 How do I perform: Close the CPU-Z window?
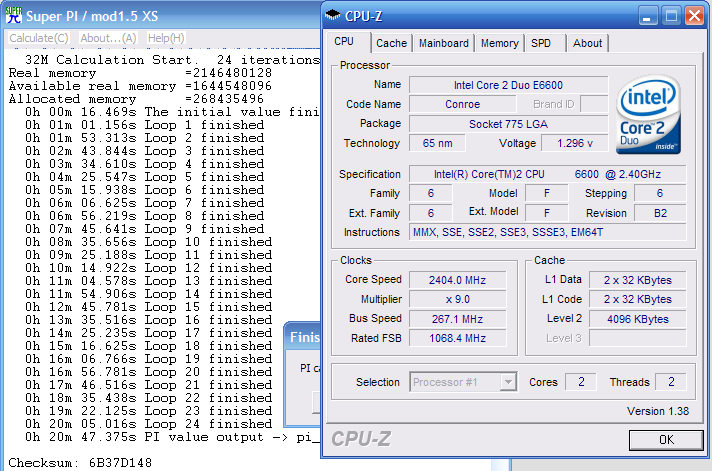(694, 16)
